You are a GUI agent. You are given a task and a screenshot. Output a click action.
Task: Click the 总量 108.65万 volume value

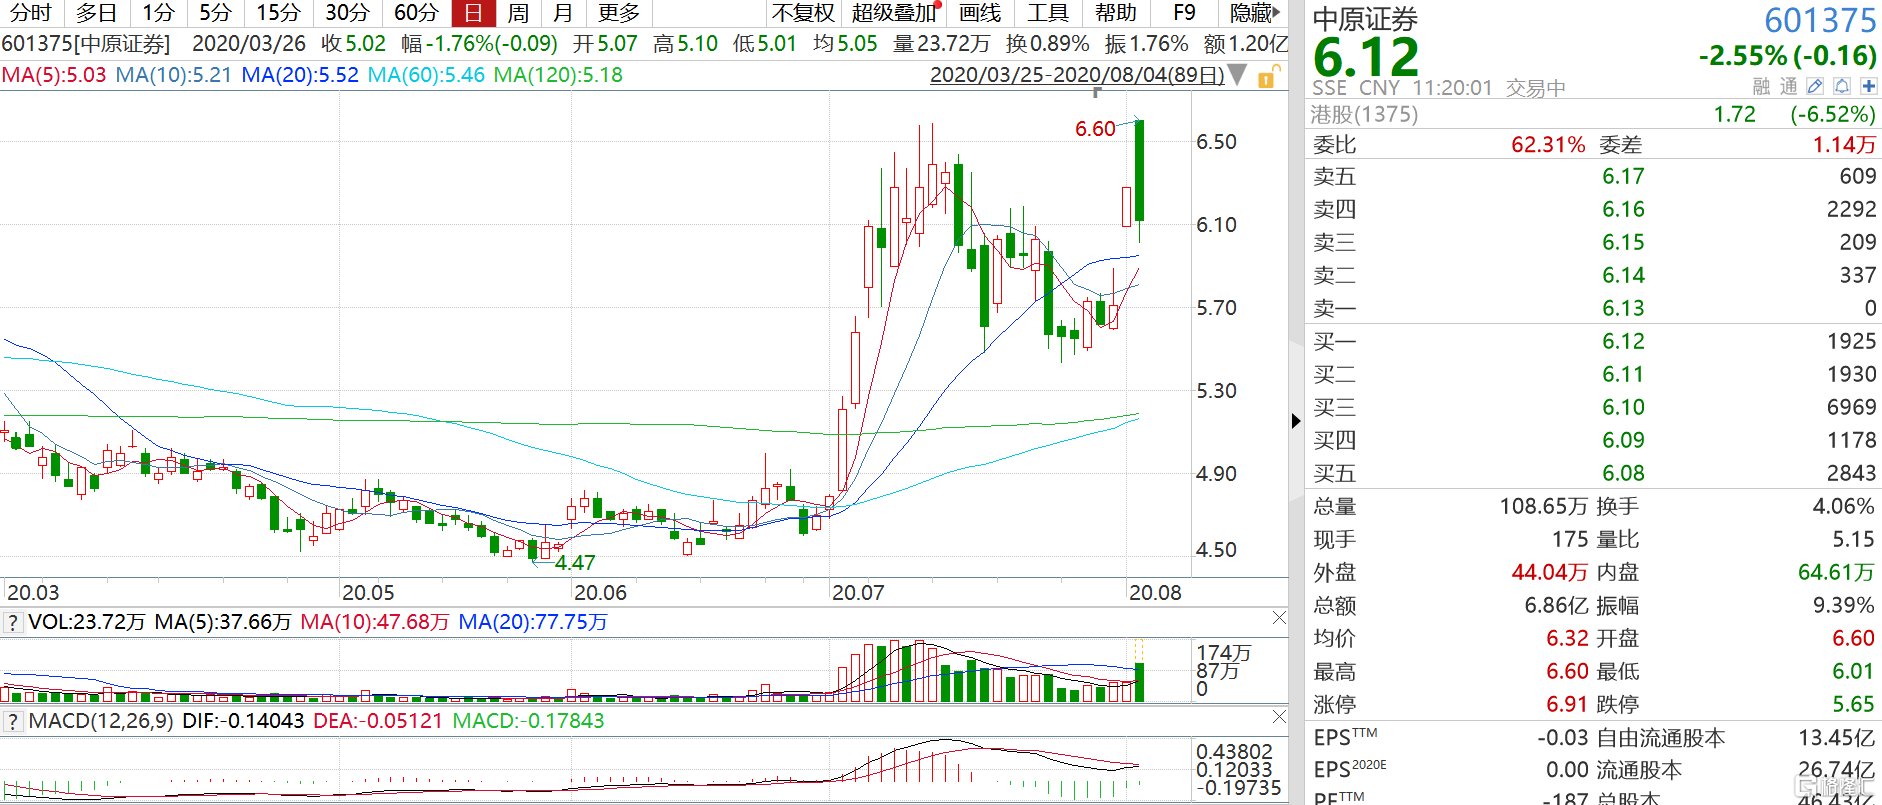click(1543, 506)
